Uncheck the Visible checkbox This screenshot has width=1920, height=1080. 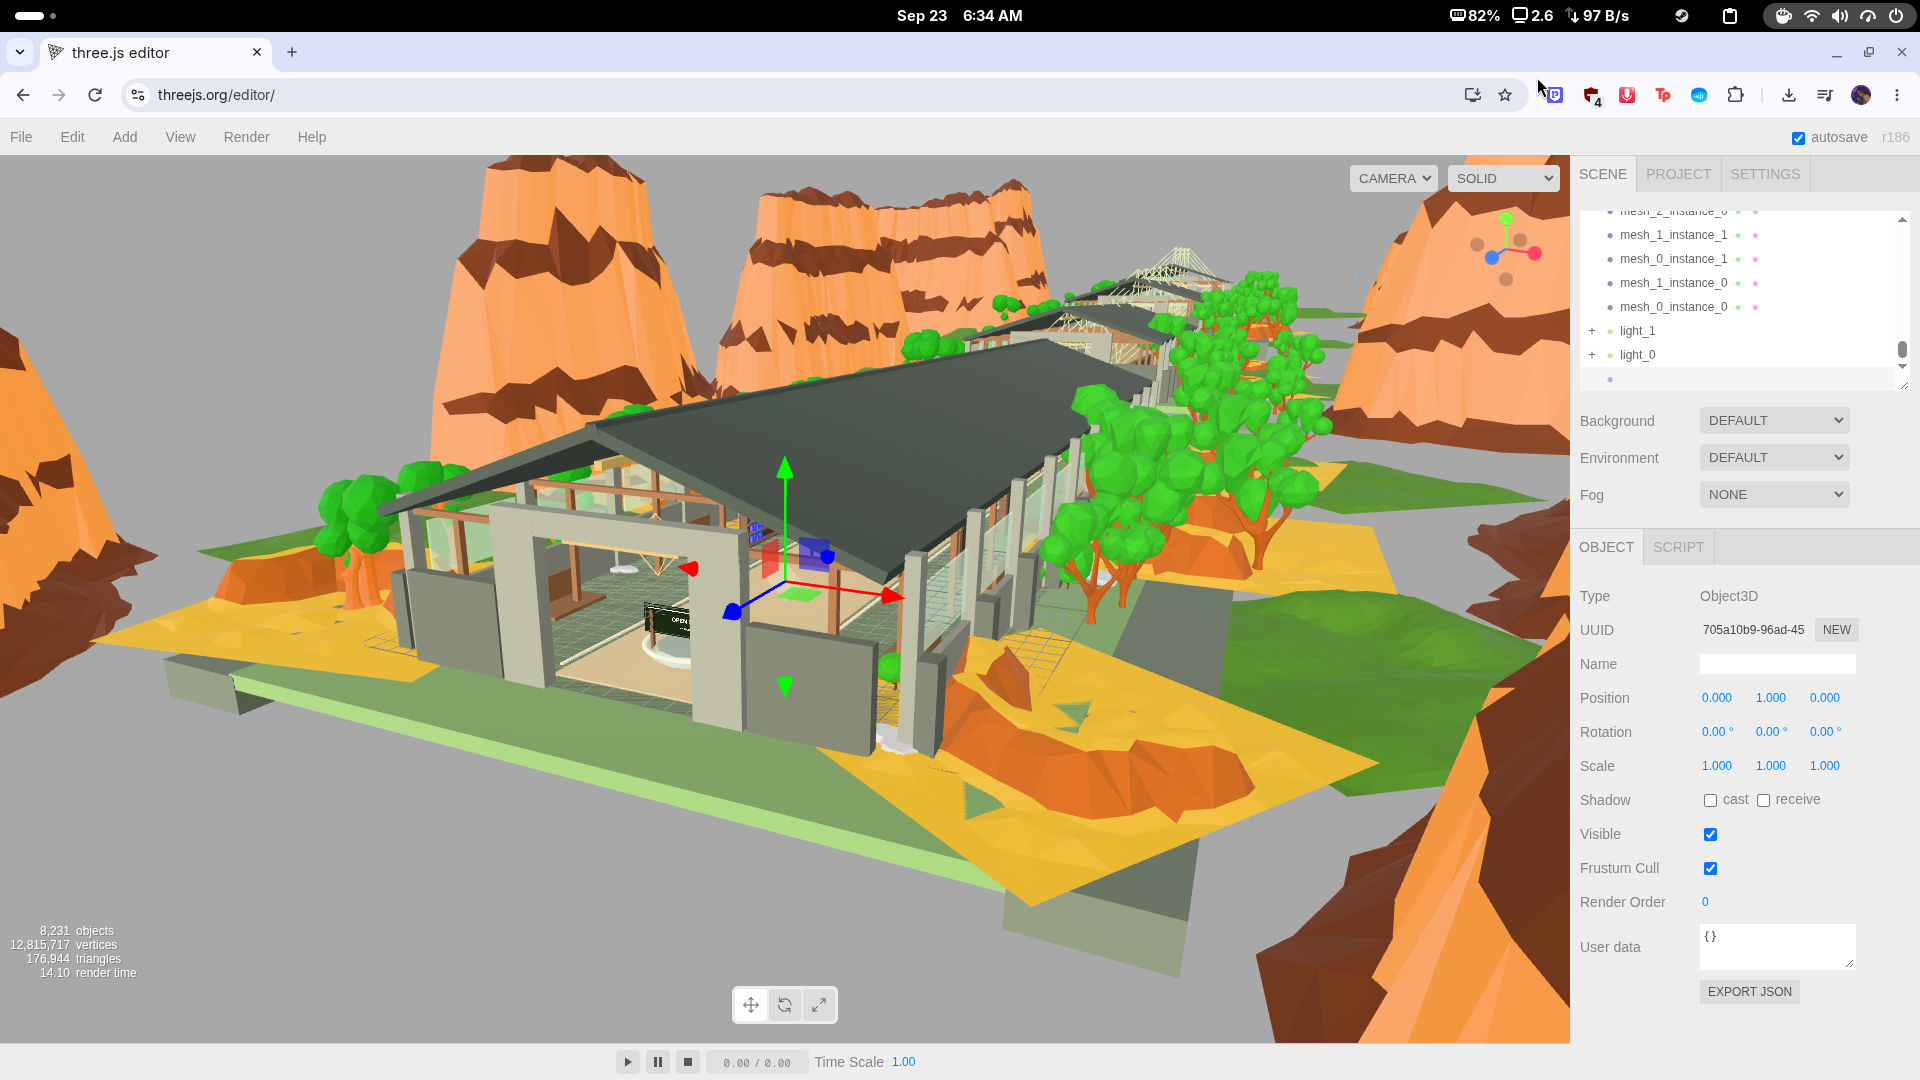(1710, 835)
